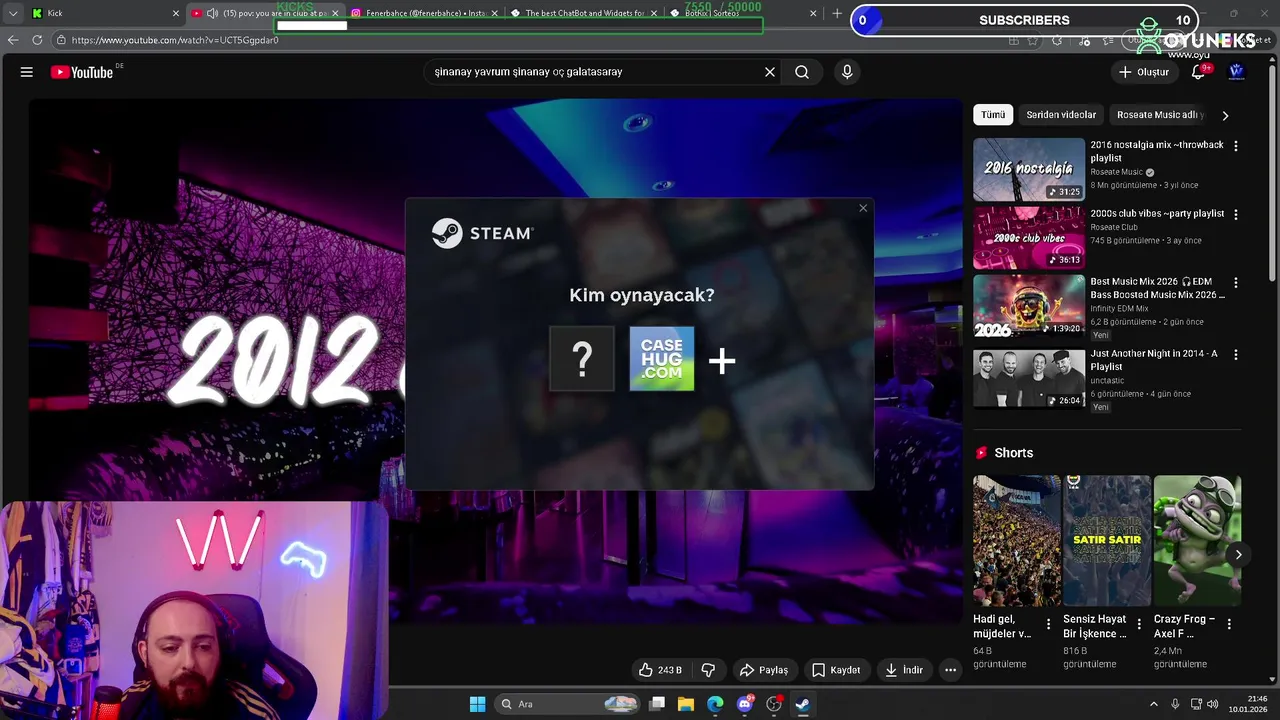Screen dimensions: 1280x720
Task: Open options for Crazy Frog short
Action: (x=1228, y=624)
